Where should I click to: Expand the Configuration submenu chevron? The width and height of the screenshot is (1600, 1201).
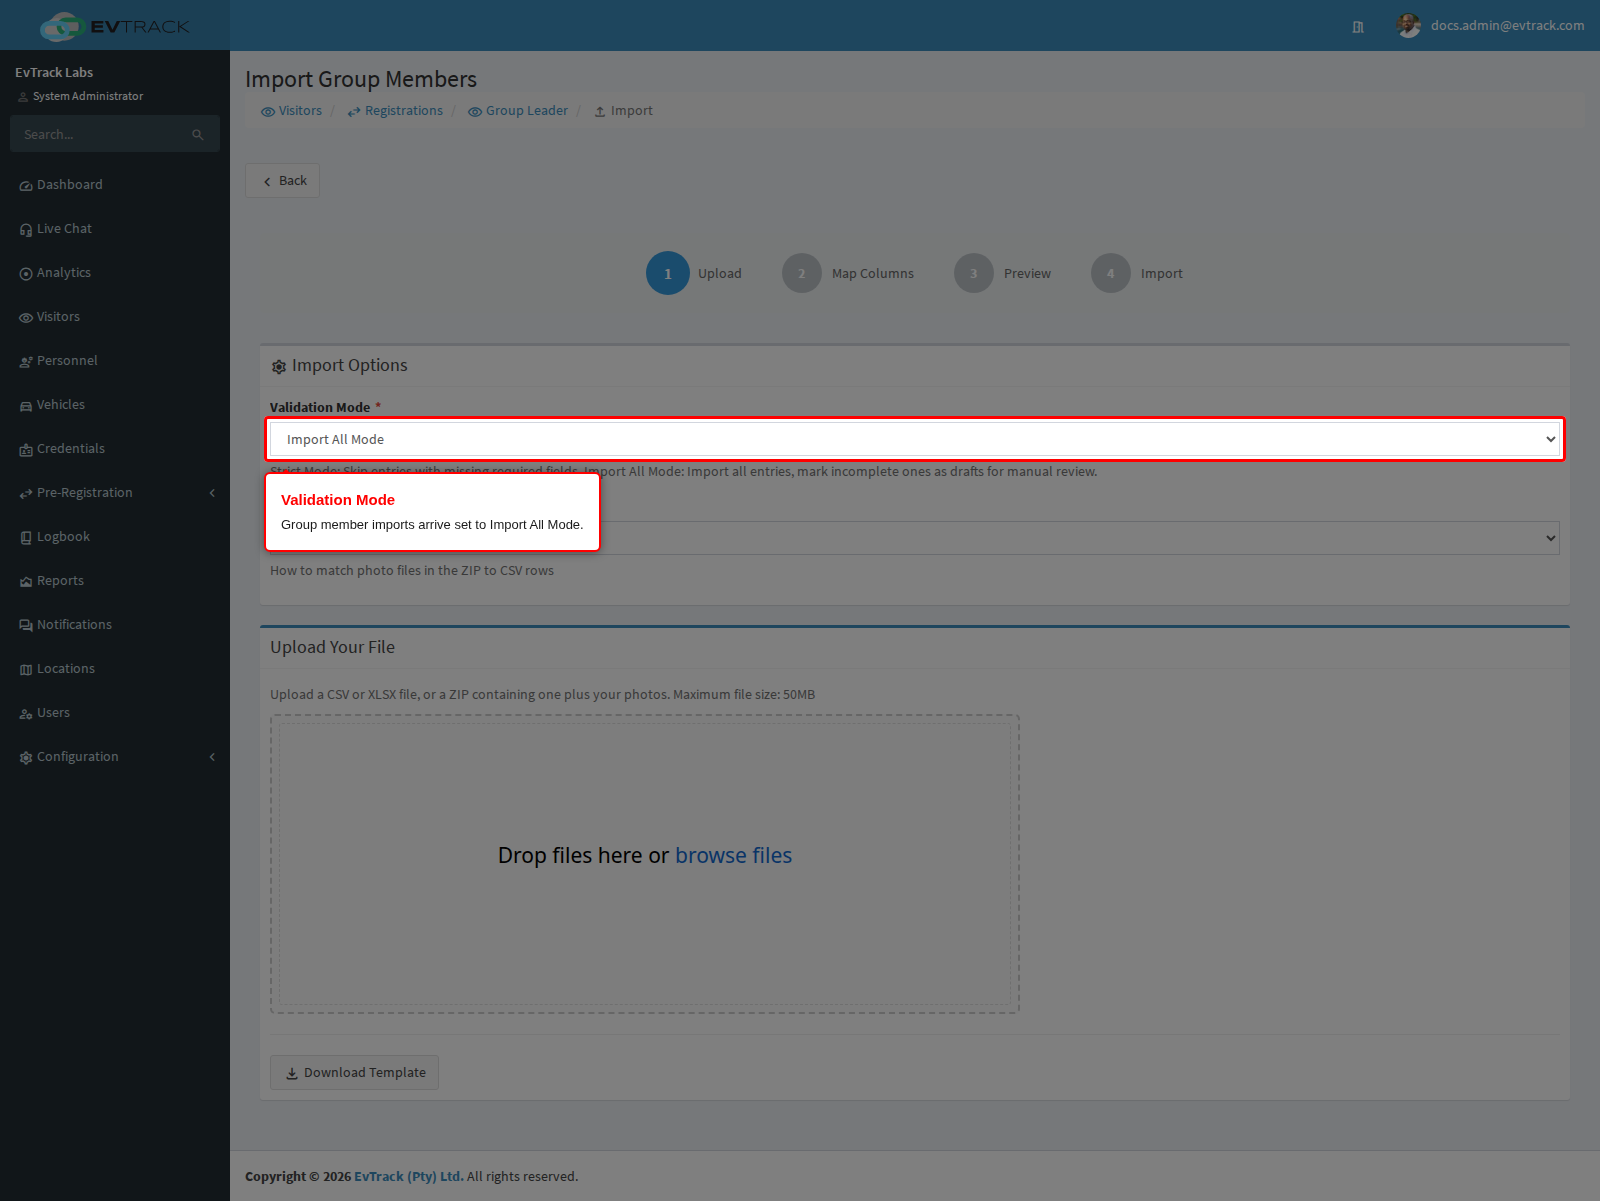click(212, 757)
